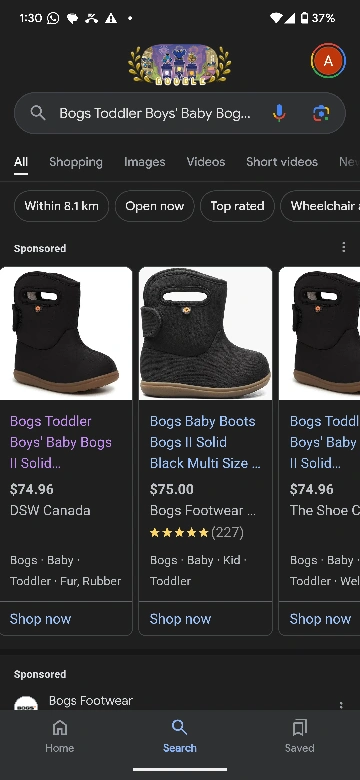Open account avatar with letter A
Image resolution: width=360 pixels, height=780 pixels.
328,61
